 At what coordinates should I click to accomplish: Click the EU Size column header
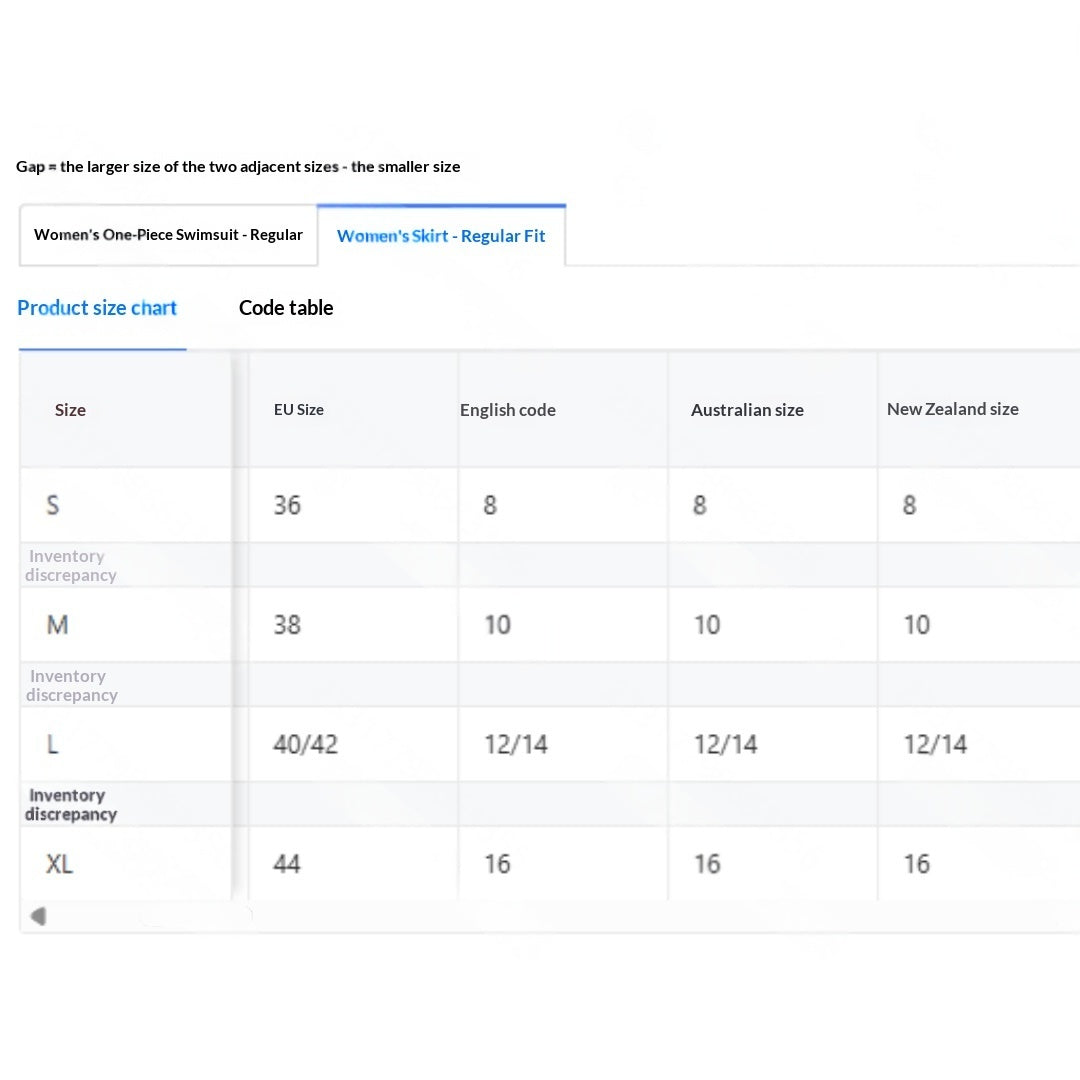point(299,410)
